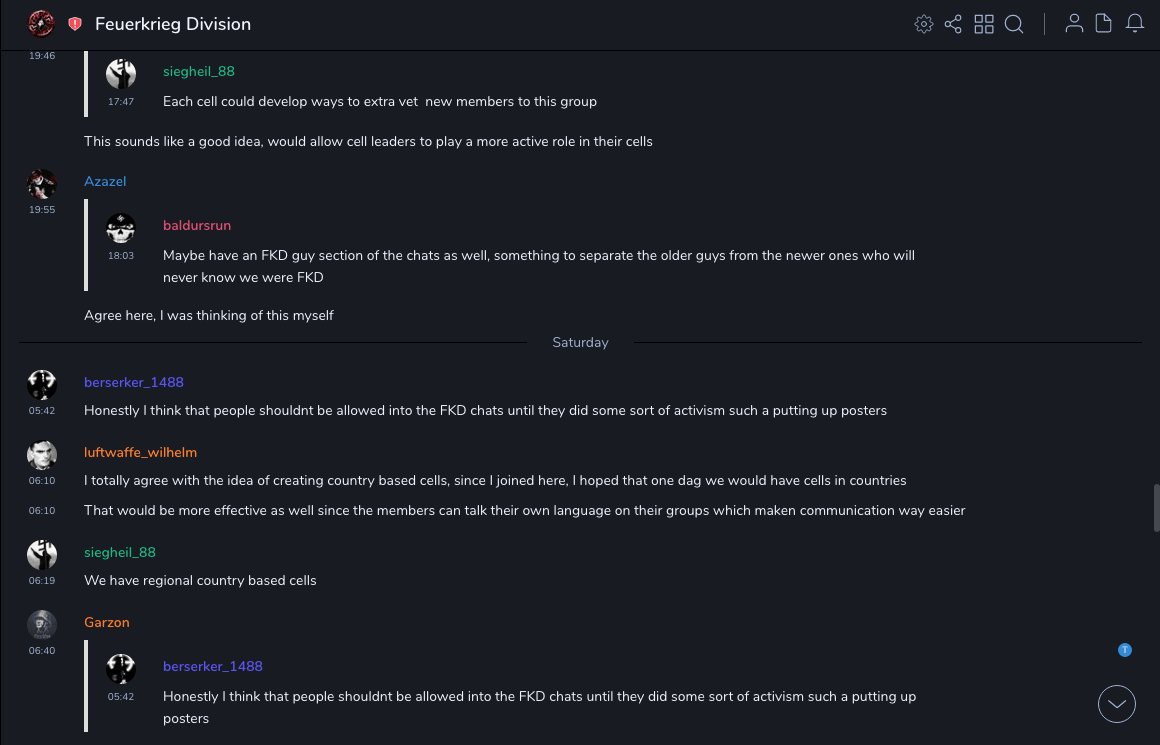Show the members list person icon

1074,24
